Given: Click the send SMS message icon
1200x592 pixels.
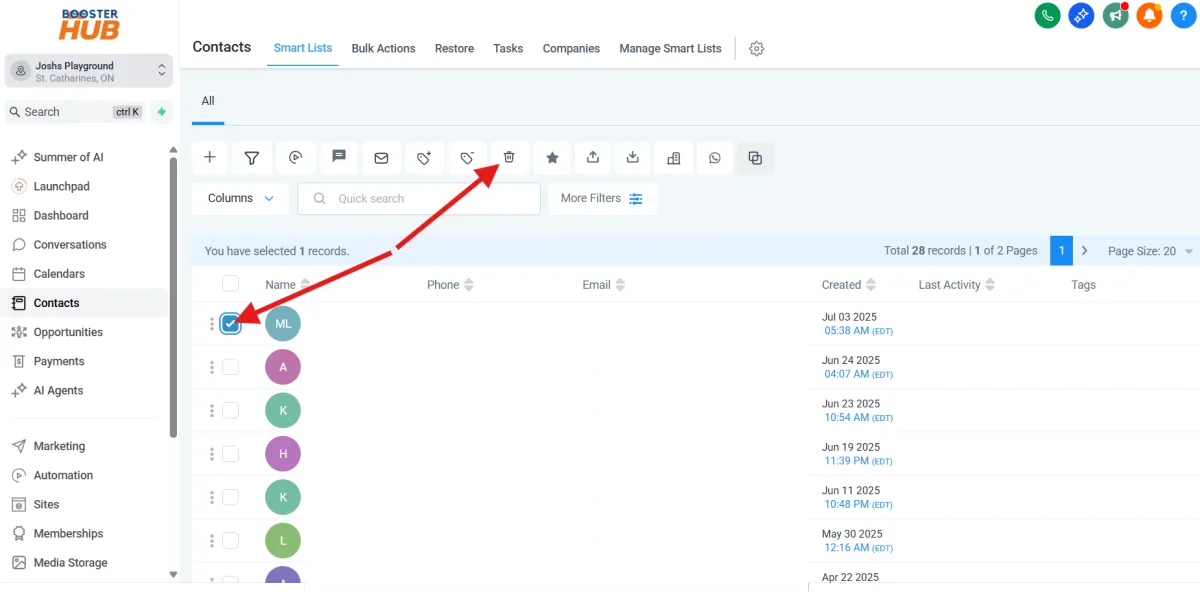Looking at the screenshot, I should tap(339, 158).
